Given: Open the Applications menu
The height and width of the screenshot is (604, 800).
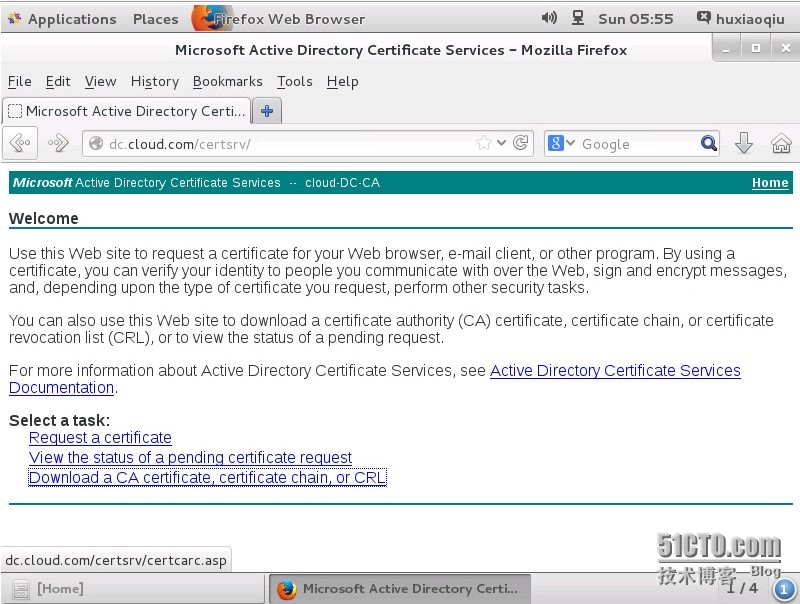Looking at the screenshot, I should pyautogui.click(x=62, y=19).
